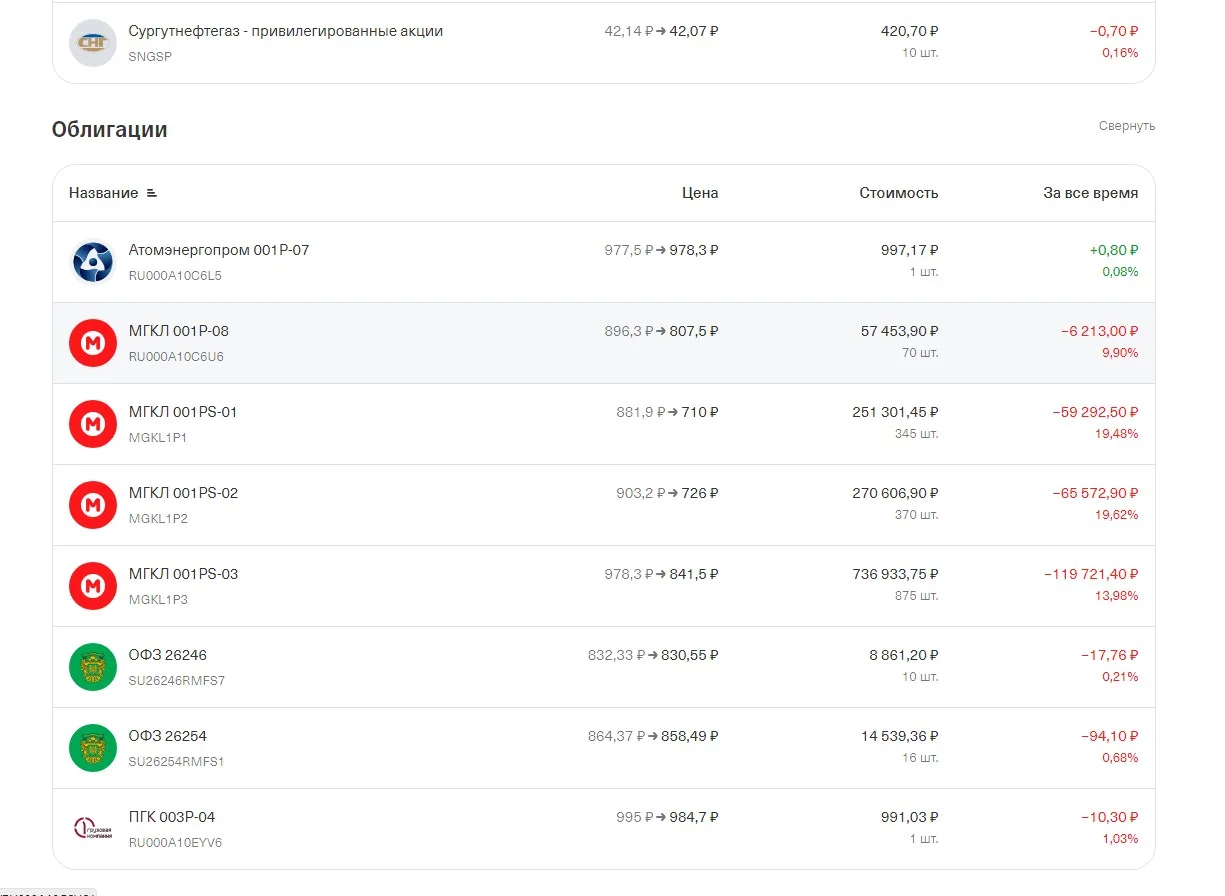Click the Цена column header

(x=700, y=193)
